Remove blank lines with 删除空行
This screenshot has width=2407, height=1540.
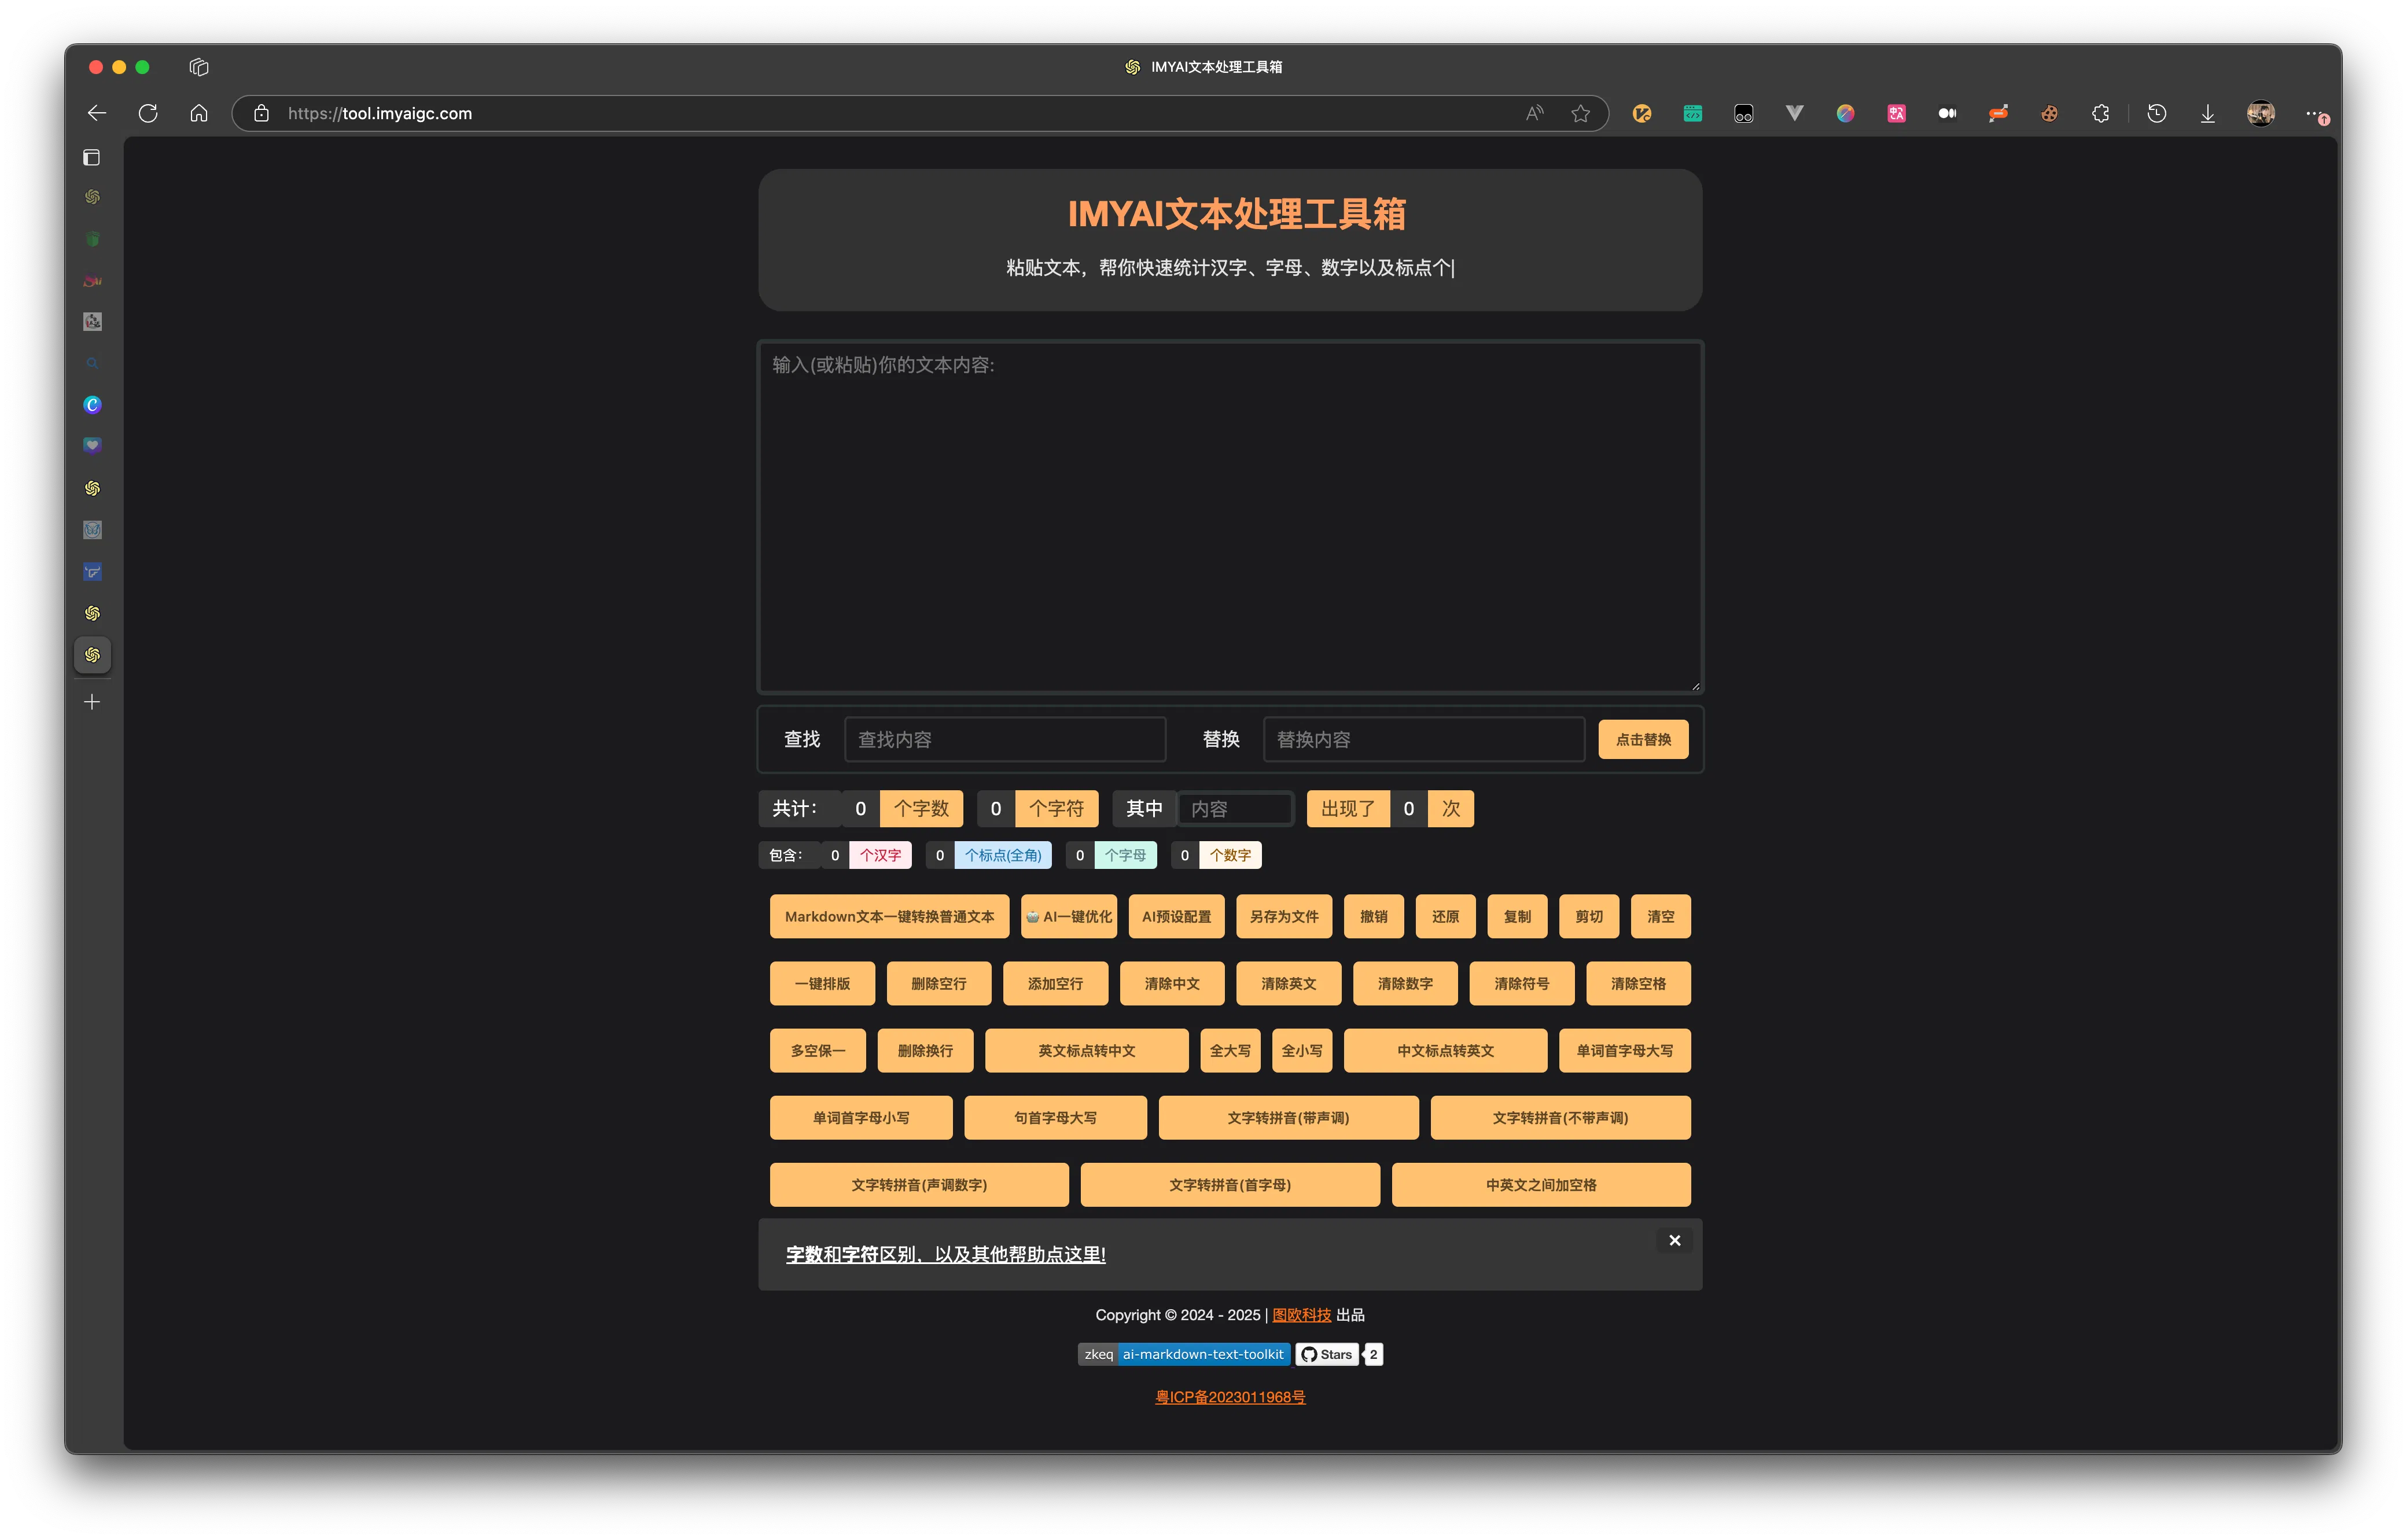click(939, 983)
